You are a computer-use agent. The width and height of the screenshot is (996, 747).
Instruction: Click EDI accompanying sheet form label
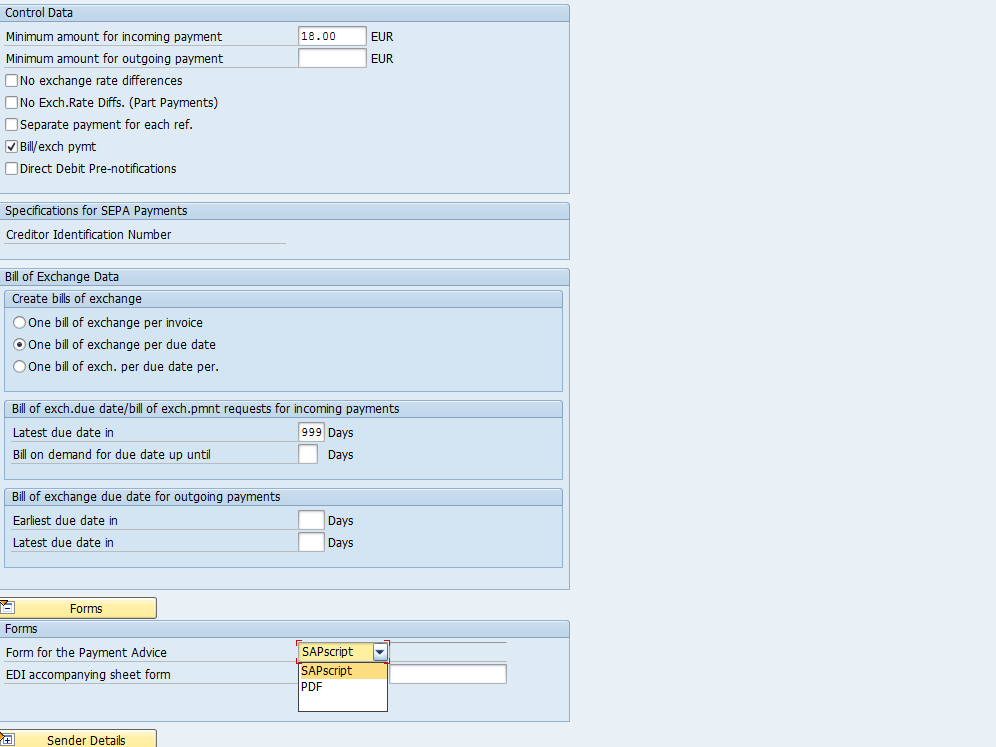(x=88, y=675)
